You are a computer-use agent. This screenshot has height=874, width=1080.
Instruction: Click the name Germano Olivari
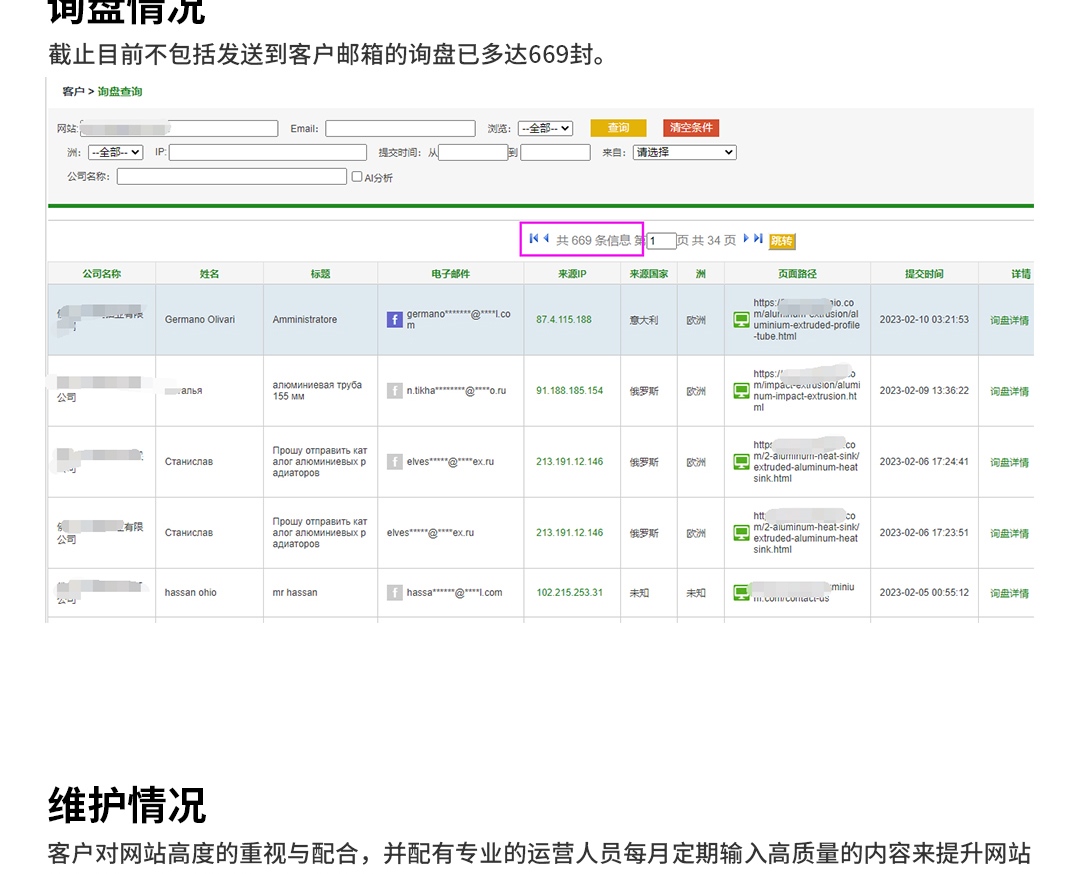(x=200, y=320)
